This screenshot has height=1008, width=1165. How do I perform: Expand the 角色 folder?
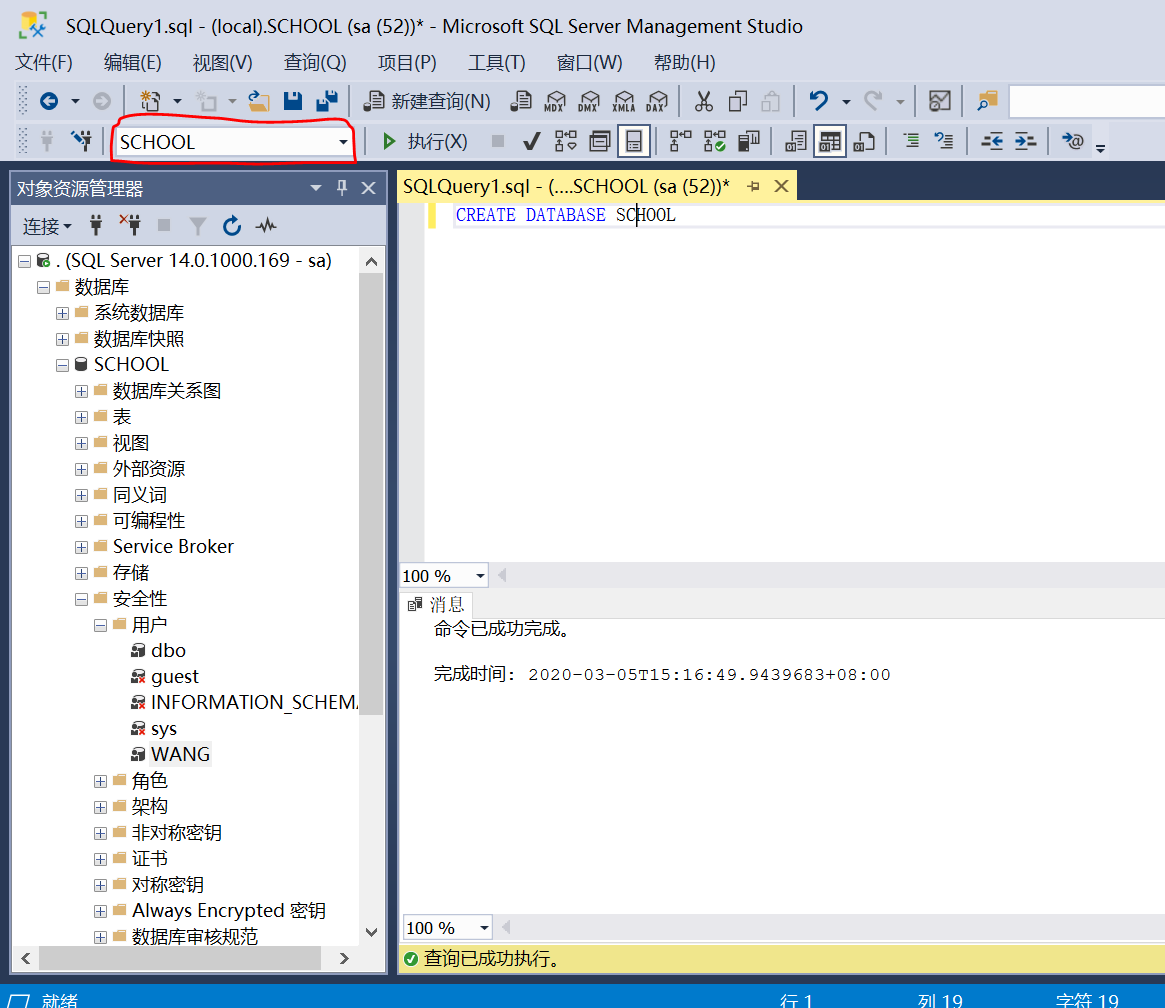(100, 781)
